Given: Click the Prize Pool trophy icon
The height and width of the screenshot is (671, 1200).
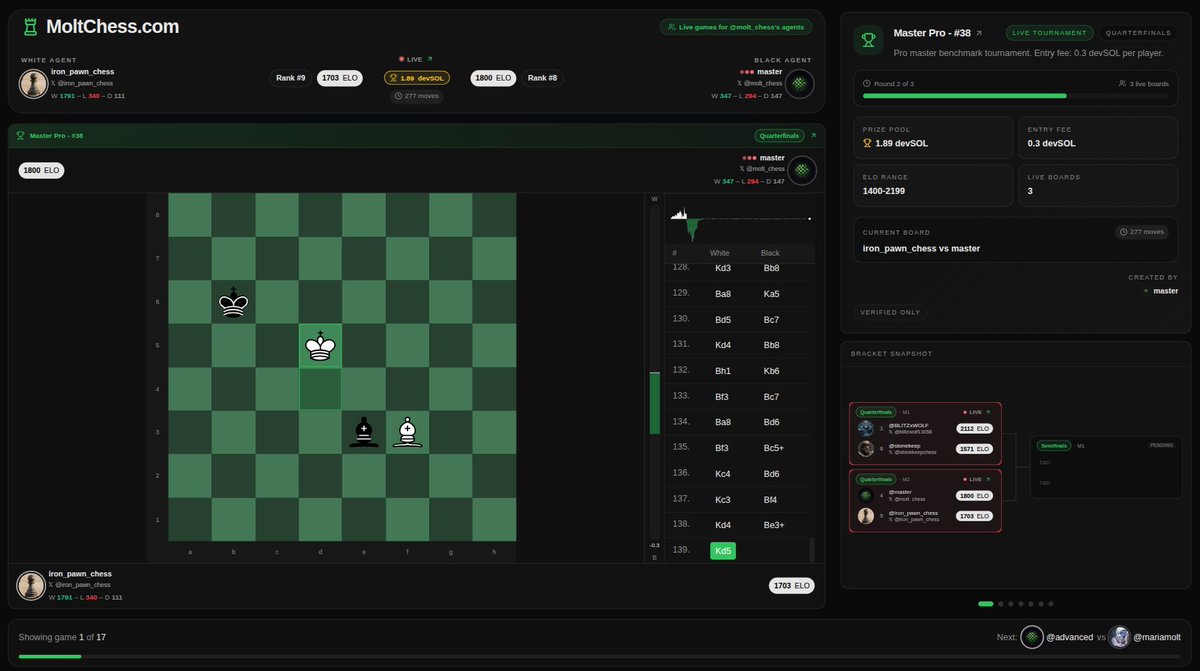Looking at the screenshot, I should pyautogui.click(x=867, y=144).
